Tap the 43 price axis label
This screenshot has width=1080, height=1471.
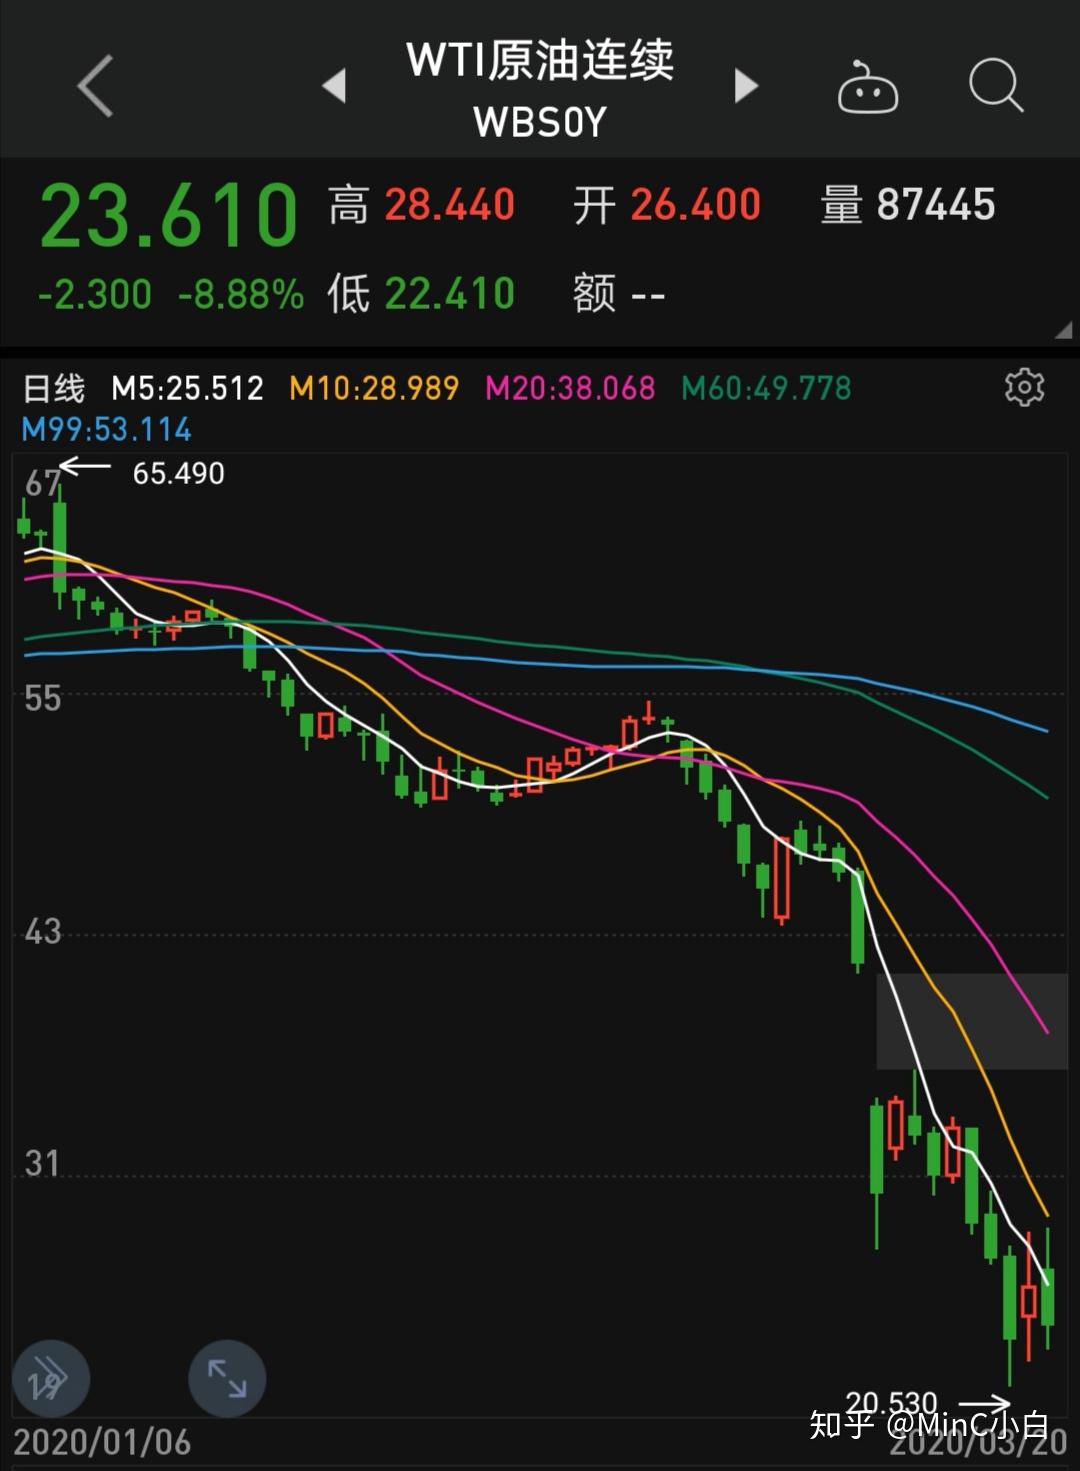click(x=43, y=932)
